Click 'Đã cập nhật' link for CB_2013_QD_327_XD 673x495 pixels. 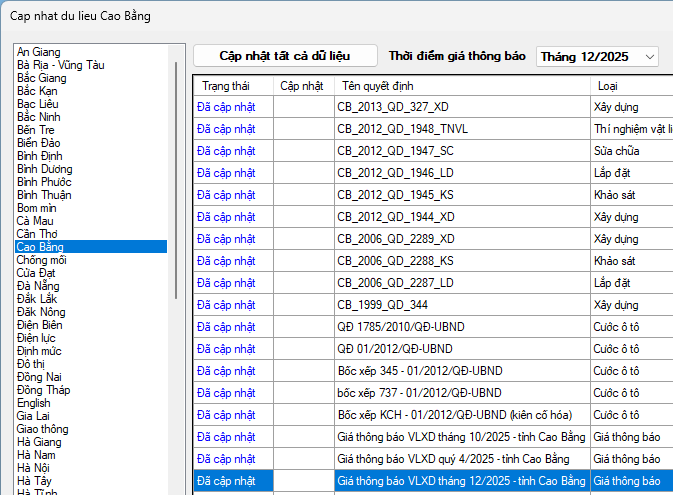tap(226, 107)
